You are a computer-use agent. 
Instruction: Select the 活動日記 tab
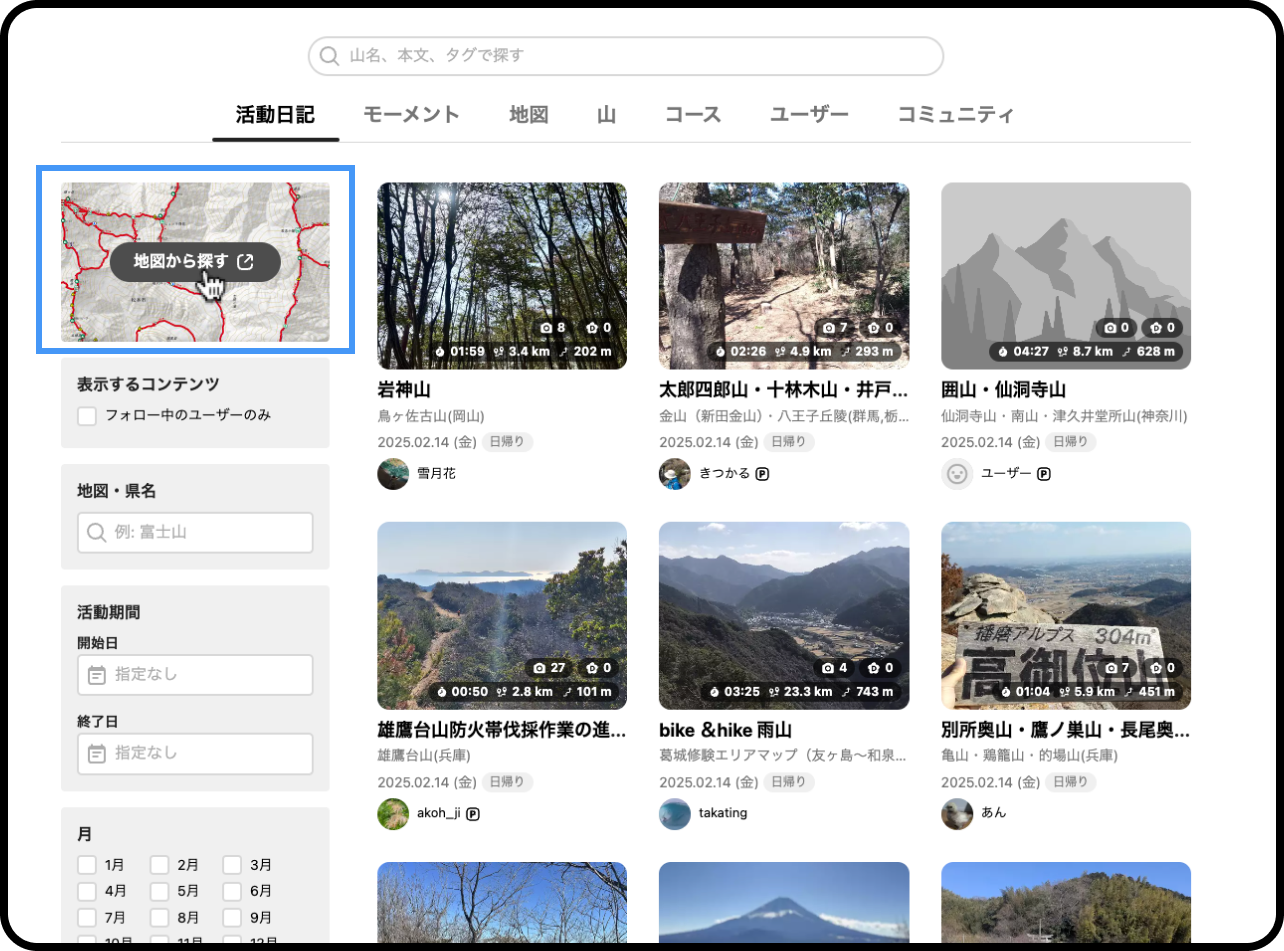[275, 114]
